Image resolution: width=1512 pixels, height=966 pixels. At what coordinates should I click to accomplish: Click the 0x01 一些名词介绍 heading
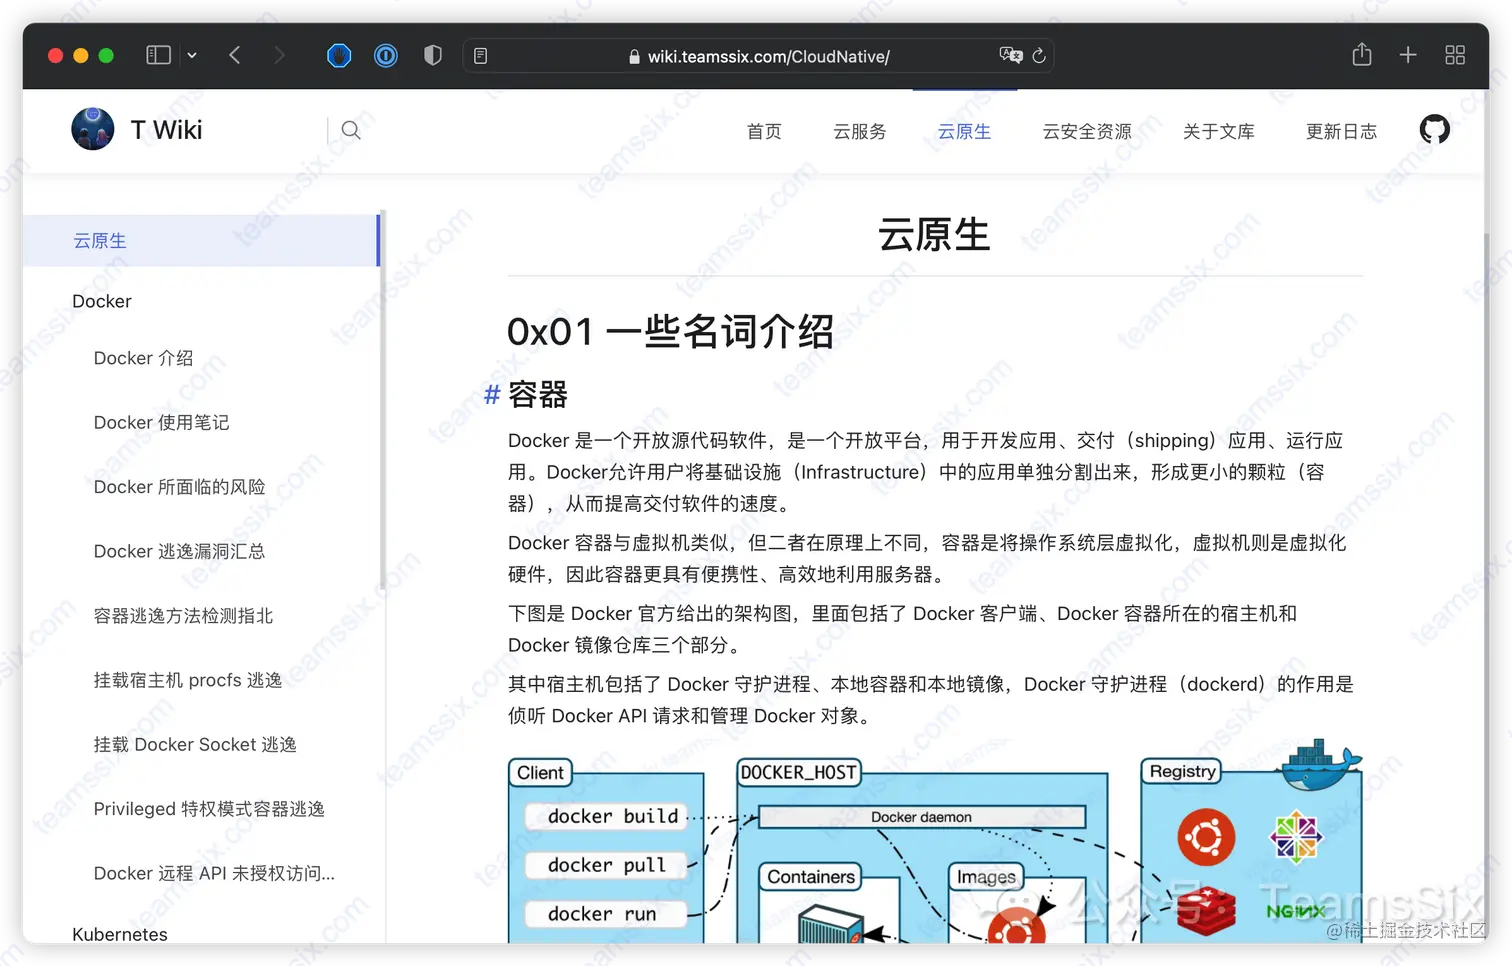pos(670,331)
